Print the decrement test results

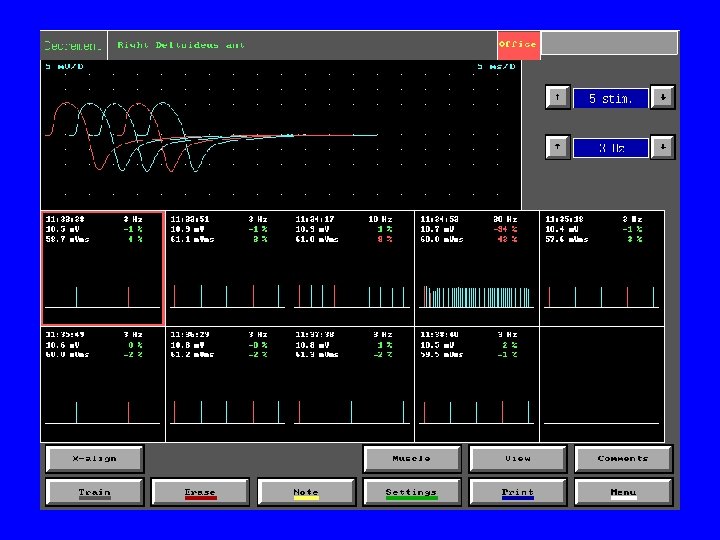(x=517, y=492)
